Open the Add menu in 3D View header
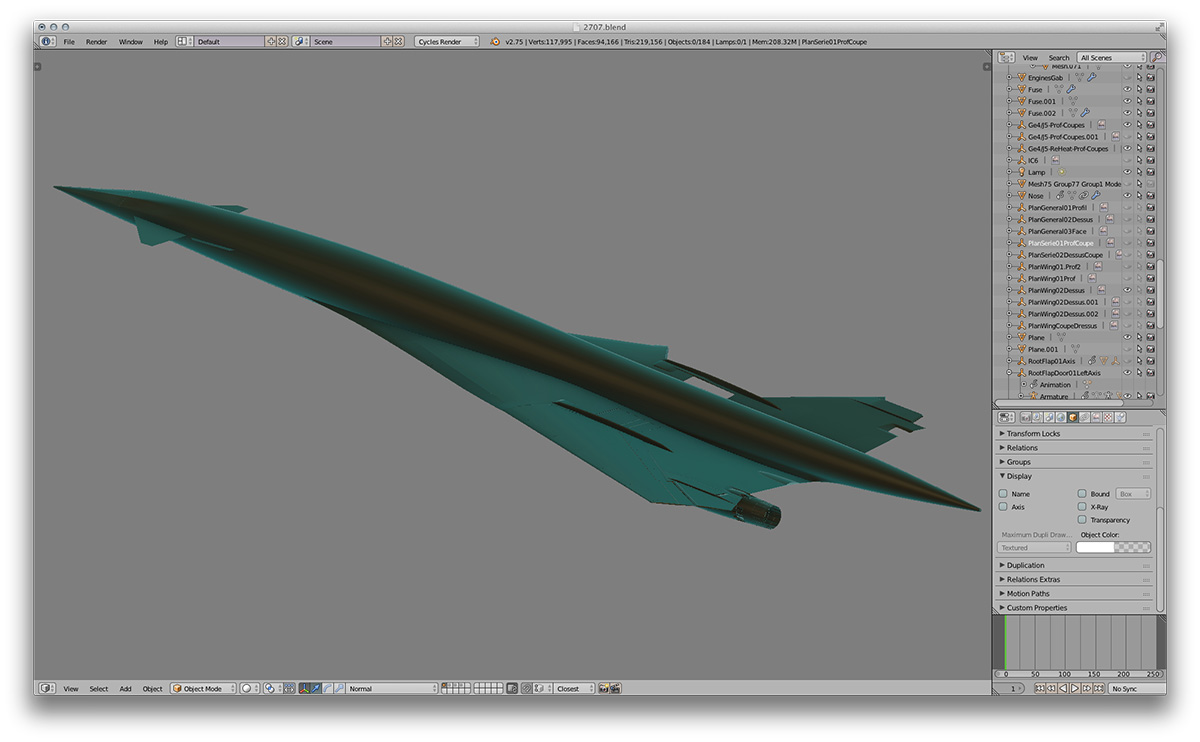 pyautogui.click(x=126, y=688)
